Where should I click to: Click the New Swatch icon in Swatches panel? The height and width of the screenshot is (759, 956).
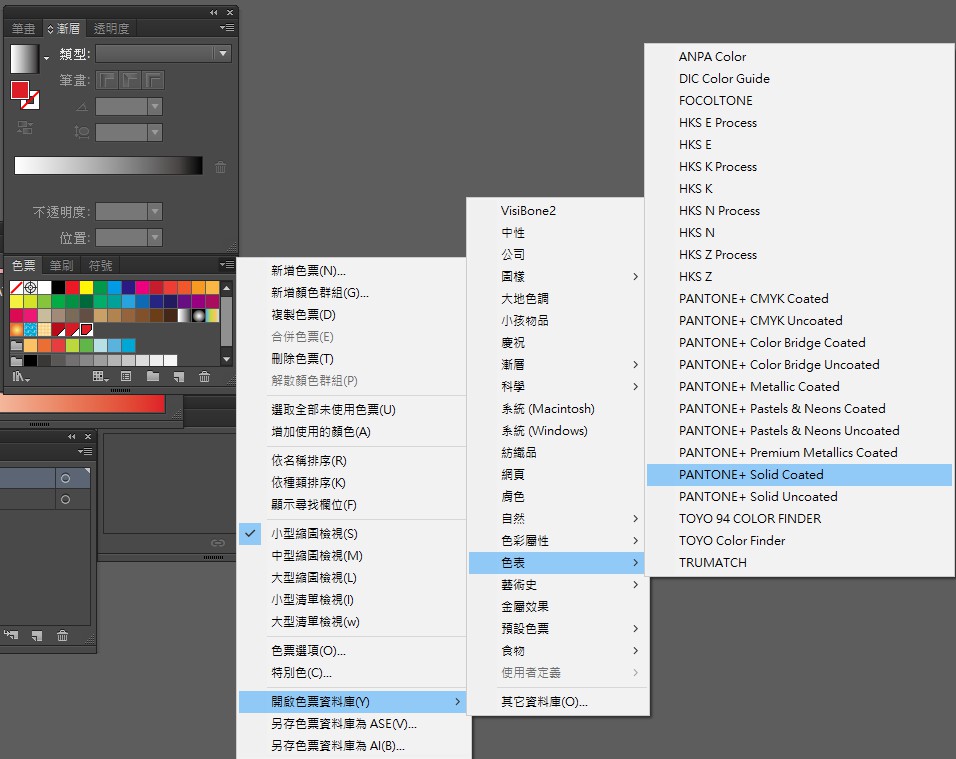179,377
